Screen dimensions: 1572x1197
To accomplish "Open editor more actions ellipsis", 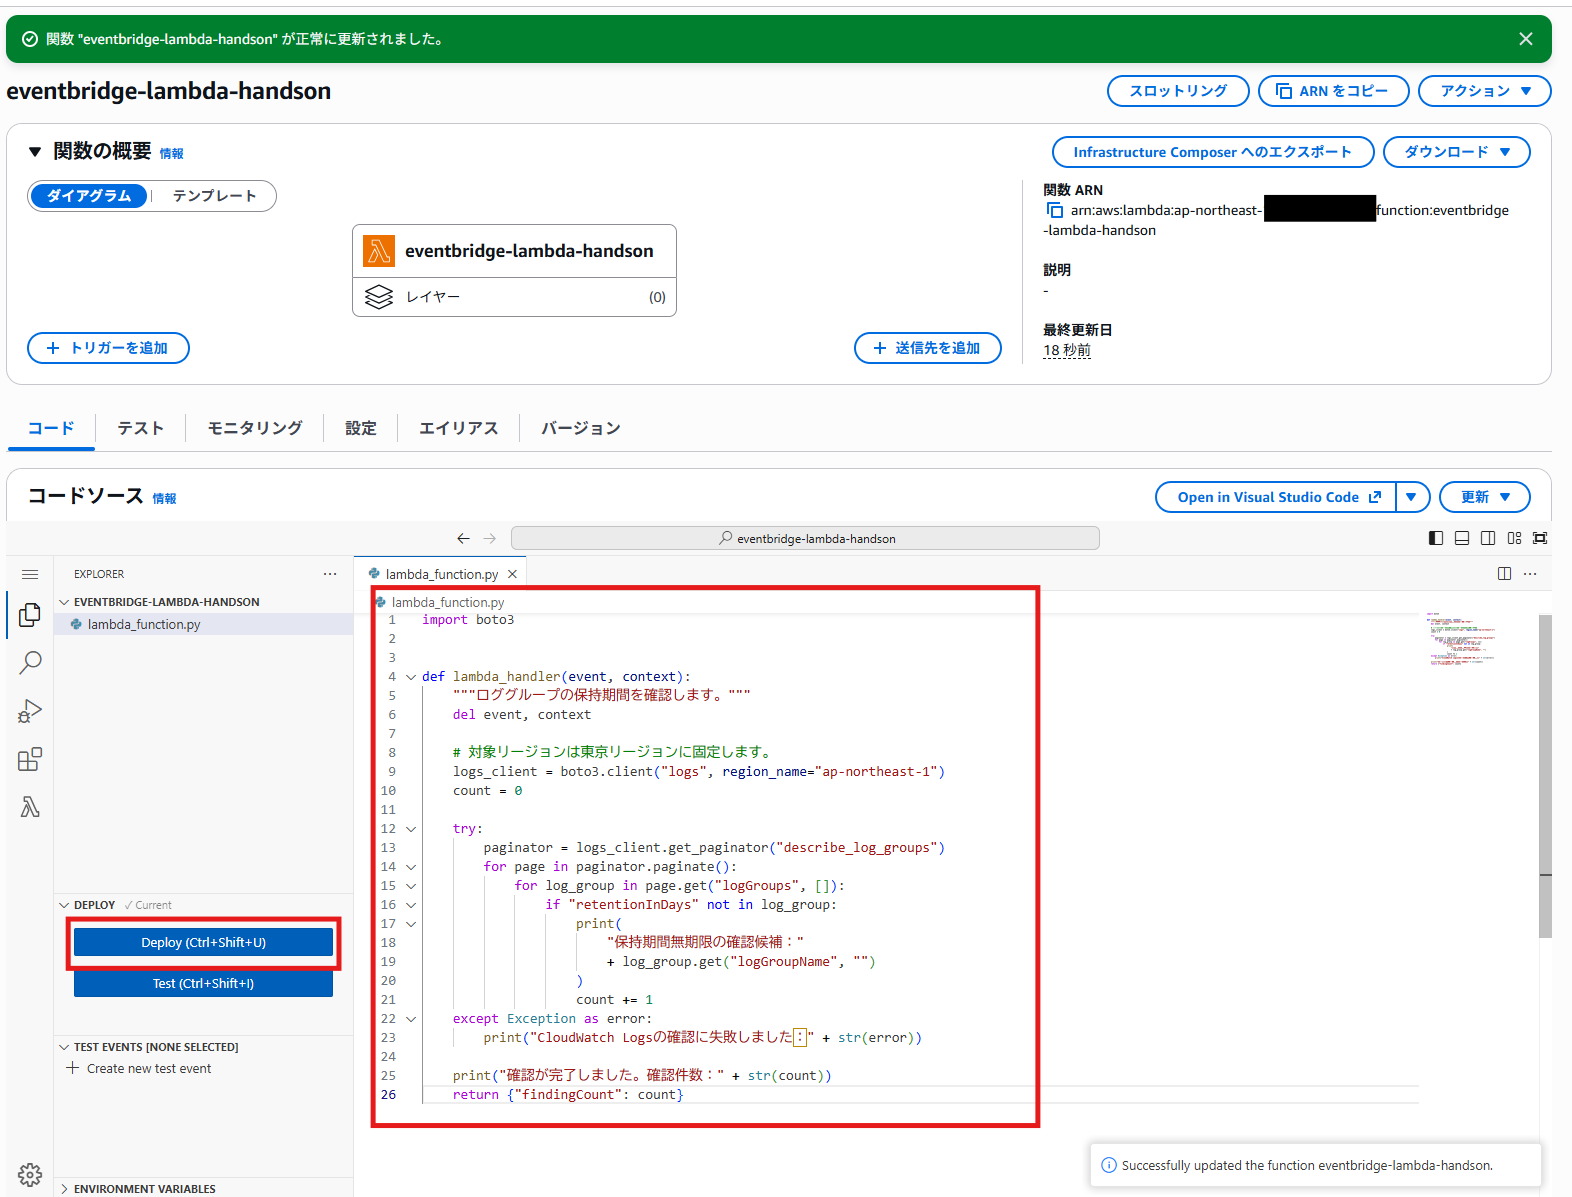I will 1530,573.
